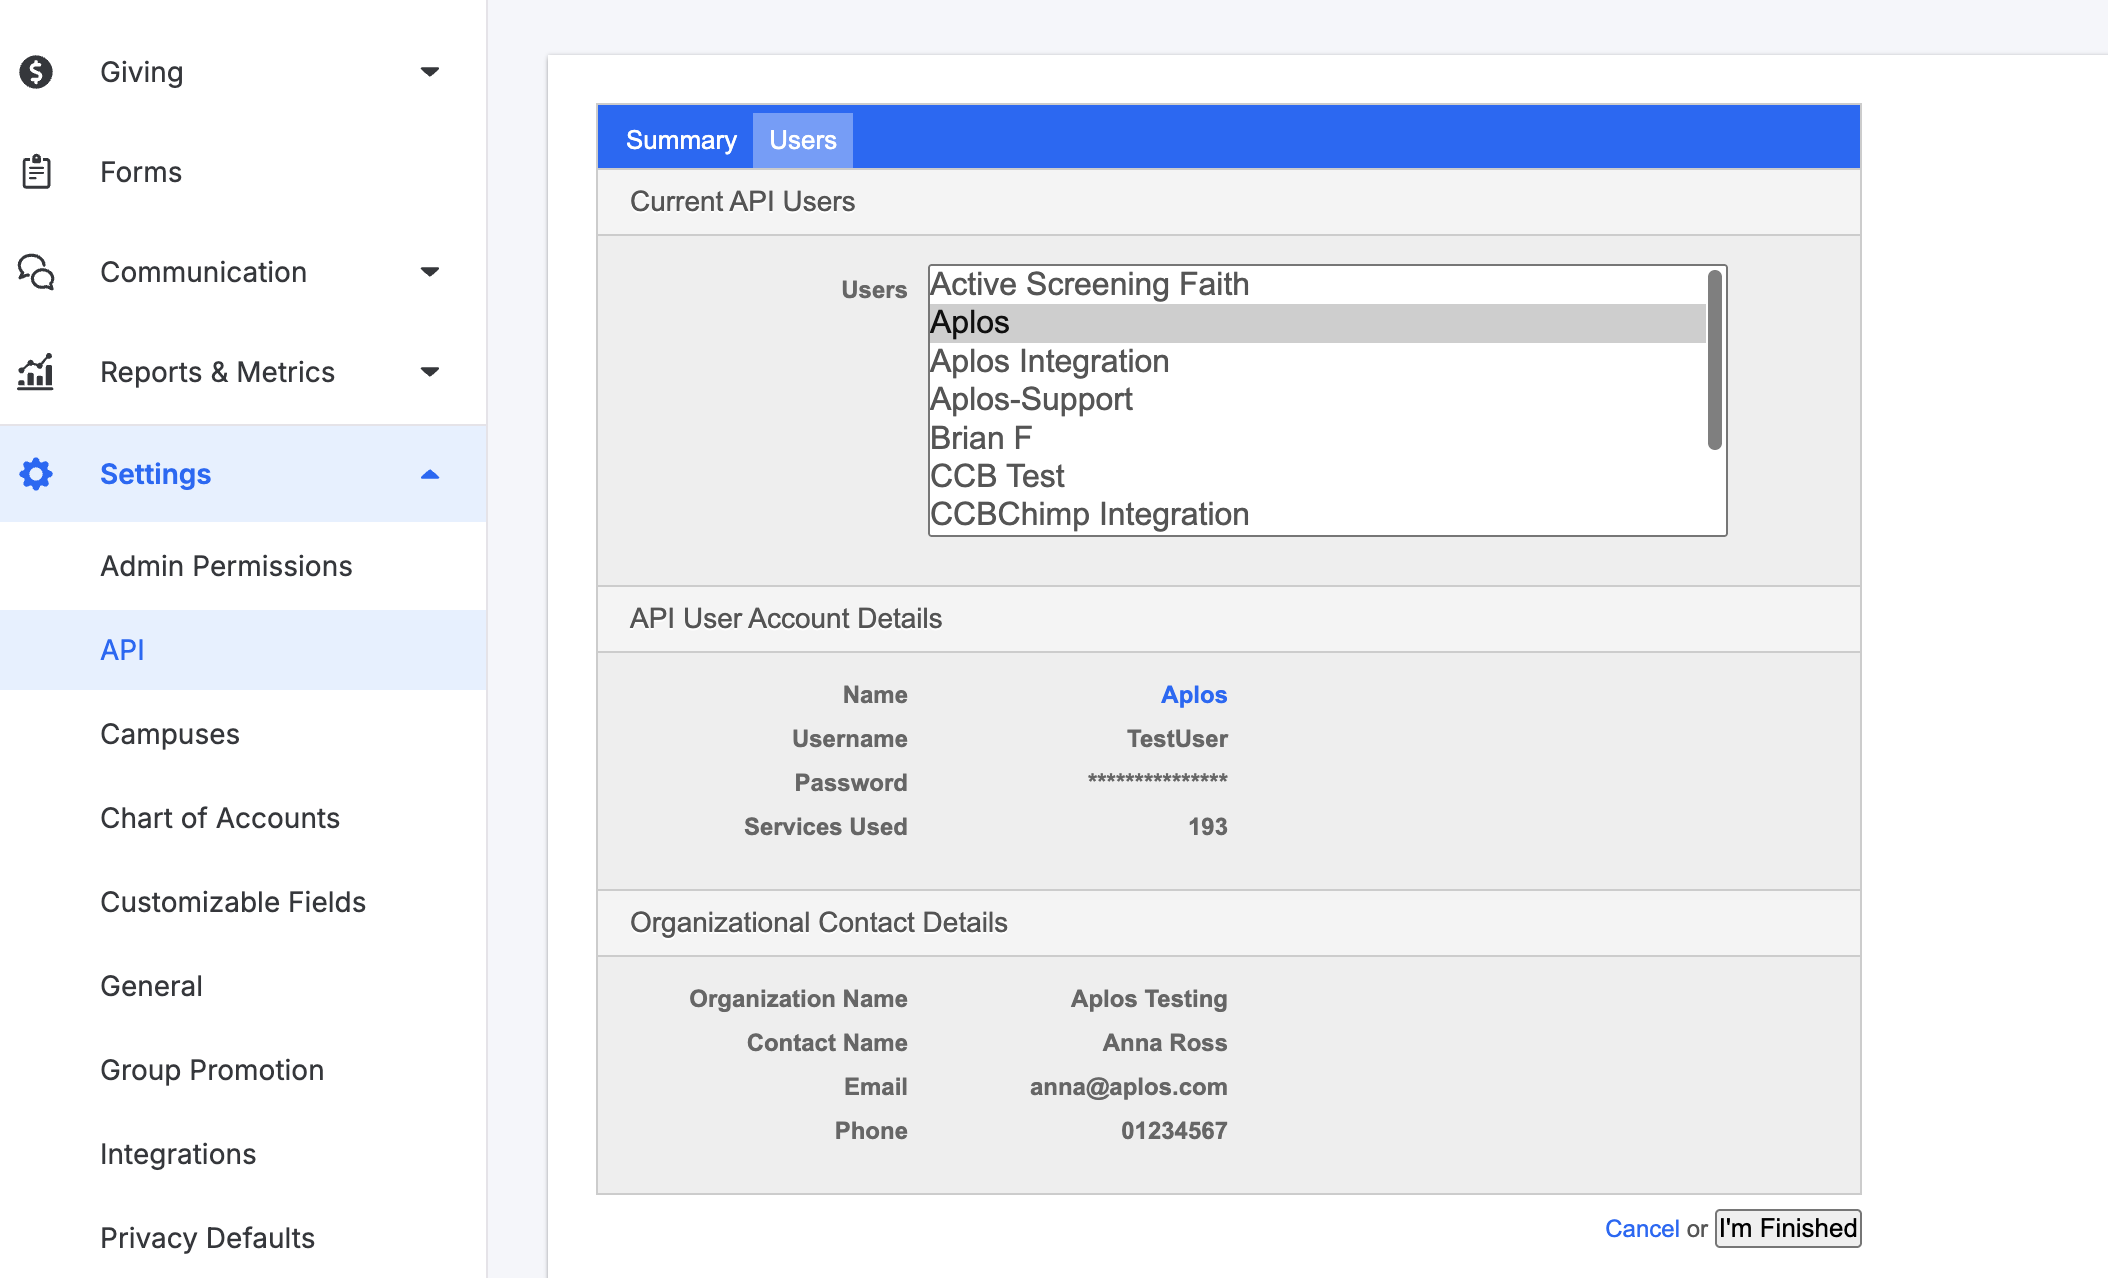This screenshot has width=2108, height=1278.
Task: Switch to the Summary tab
Action: [681, 140]
